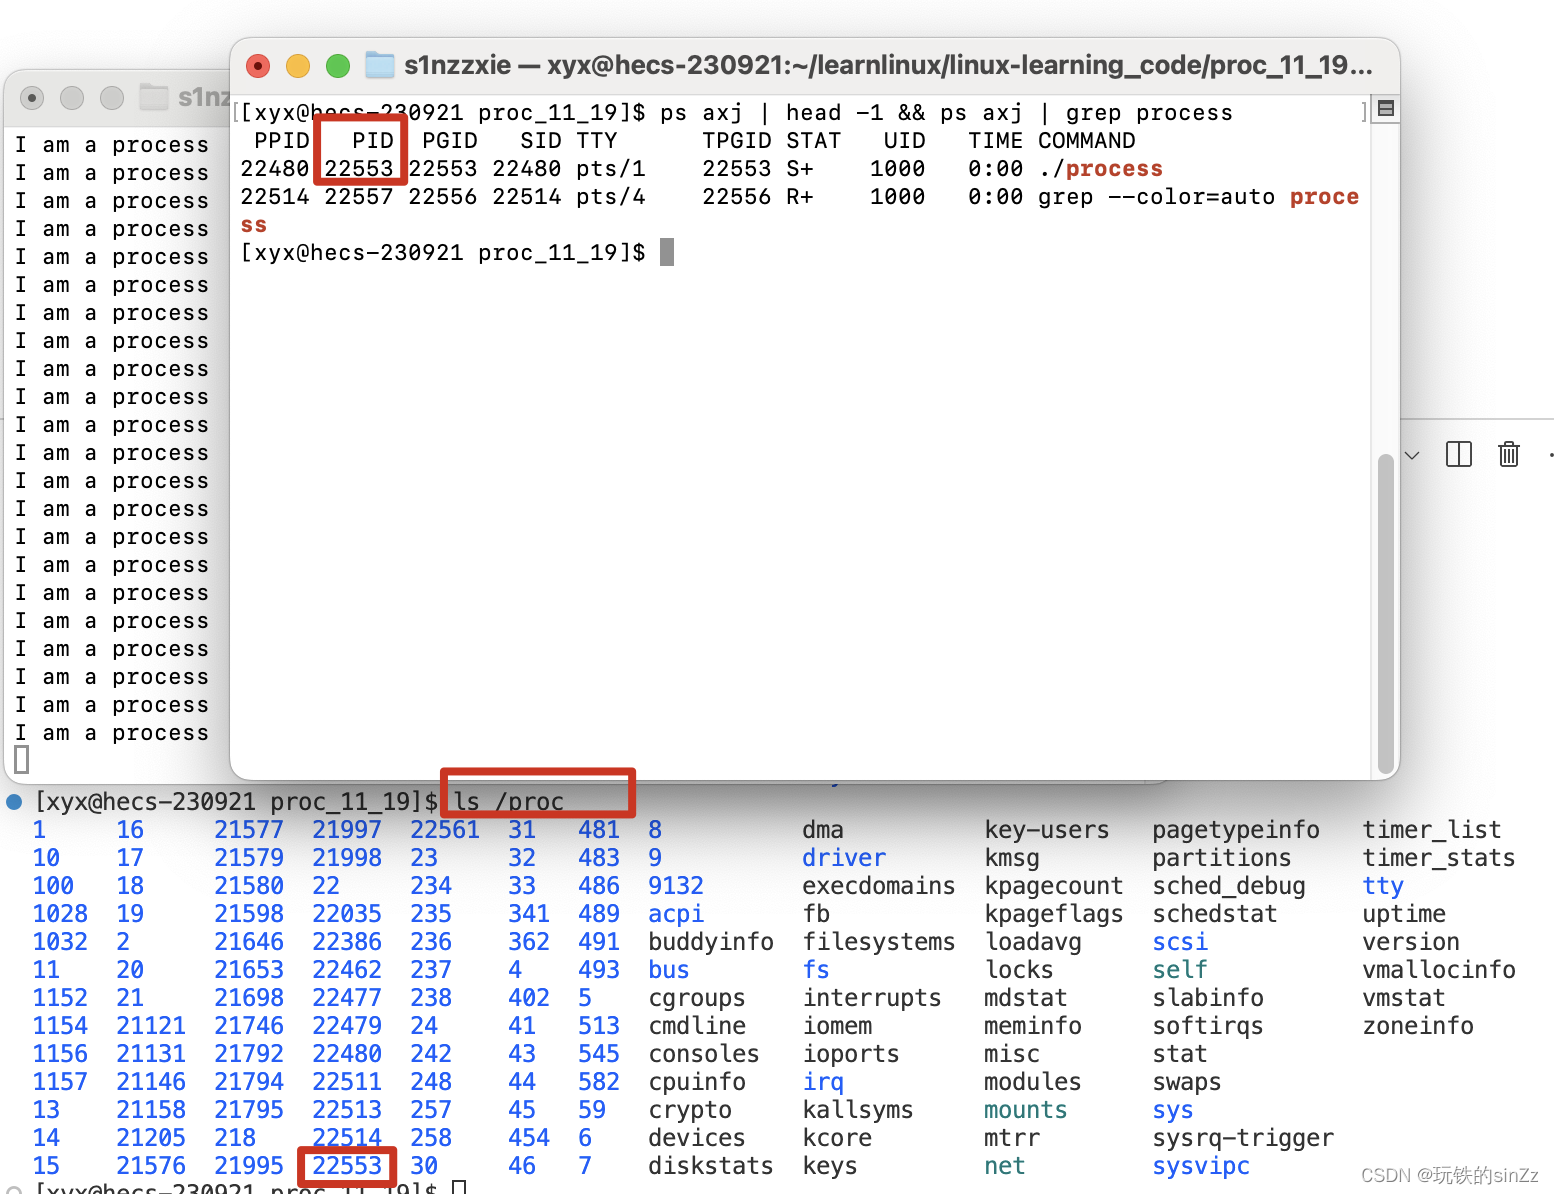
Task: Click the 'pagetypeinfo' file entry
Action: (1236, 830)
